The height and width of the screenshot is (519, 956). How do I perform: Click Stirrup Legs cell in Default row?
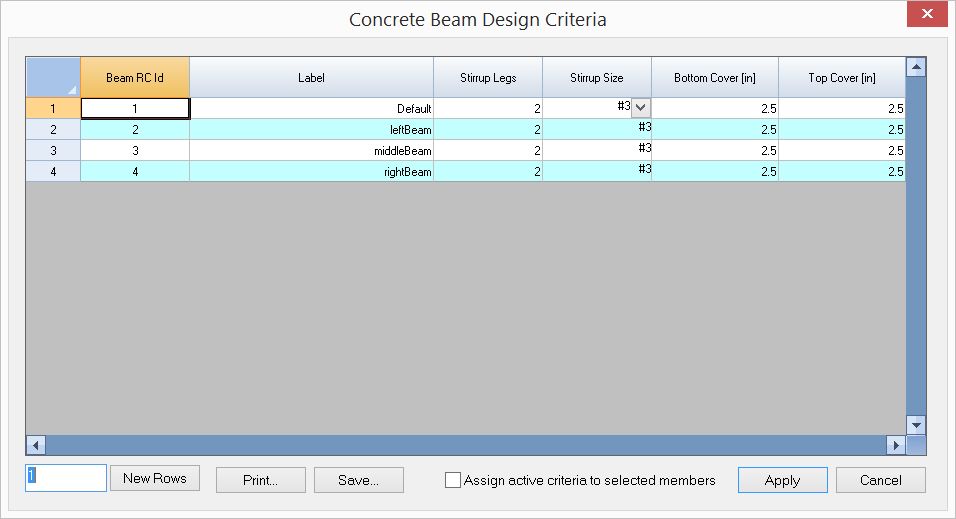tap(488, 109)
